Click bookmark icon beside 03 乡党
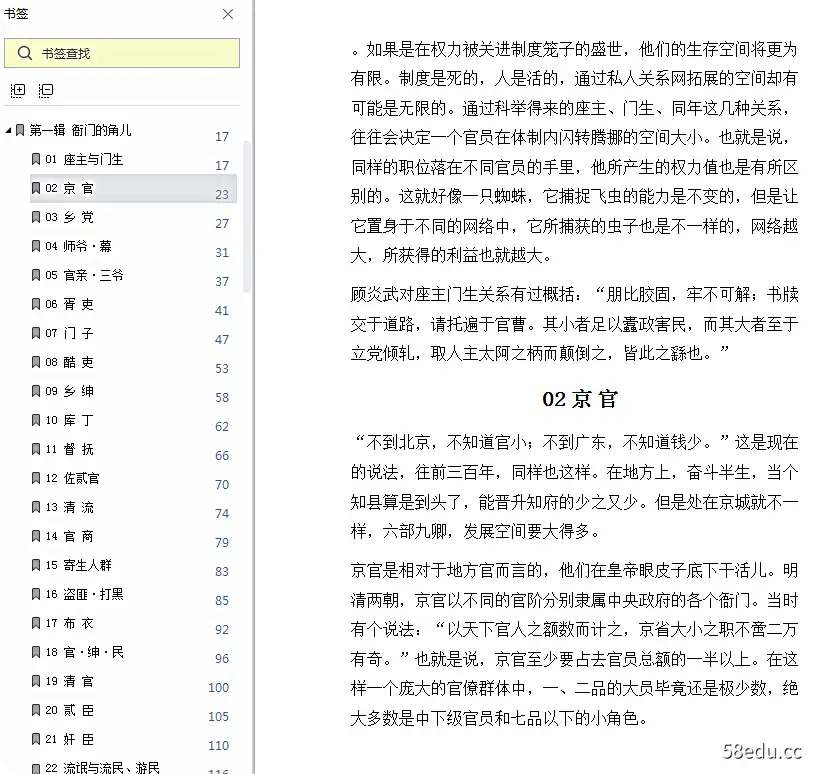The image size is (817, 774). (x=36, y=217)
